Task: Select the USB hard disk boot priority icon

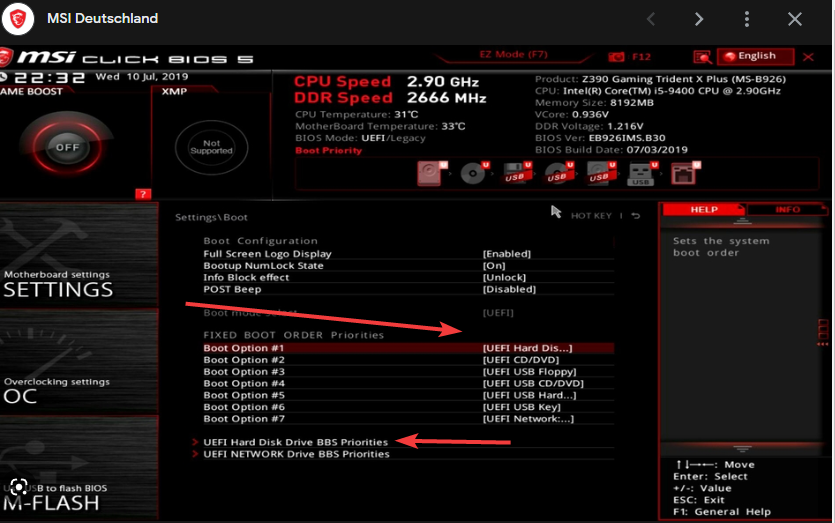Action: pyautogui.click(x=601, y=173)
